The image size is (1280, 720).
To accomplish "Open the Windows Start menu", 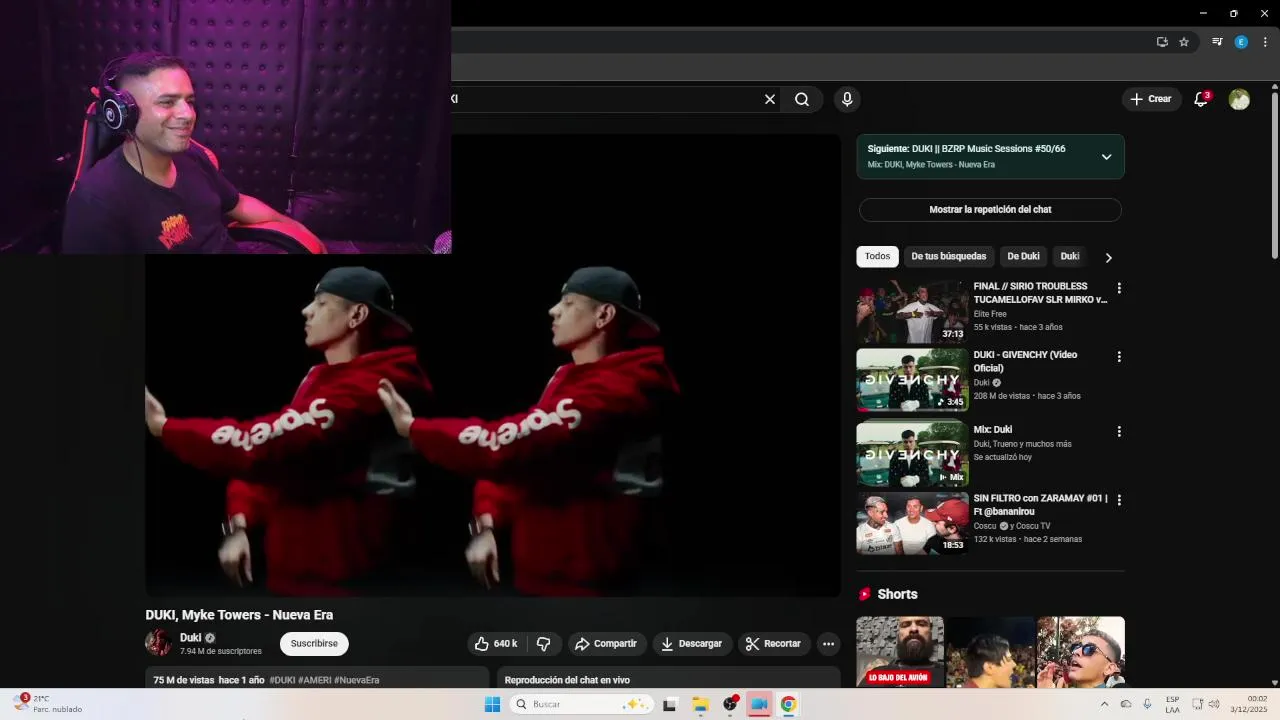I will [492, 704].
